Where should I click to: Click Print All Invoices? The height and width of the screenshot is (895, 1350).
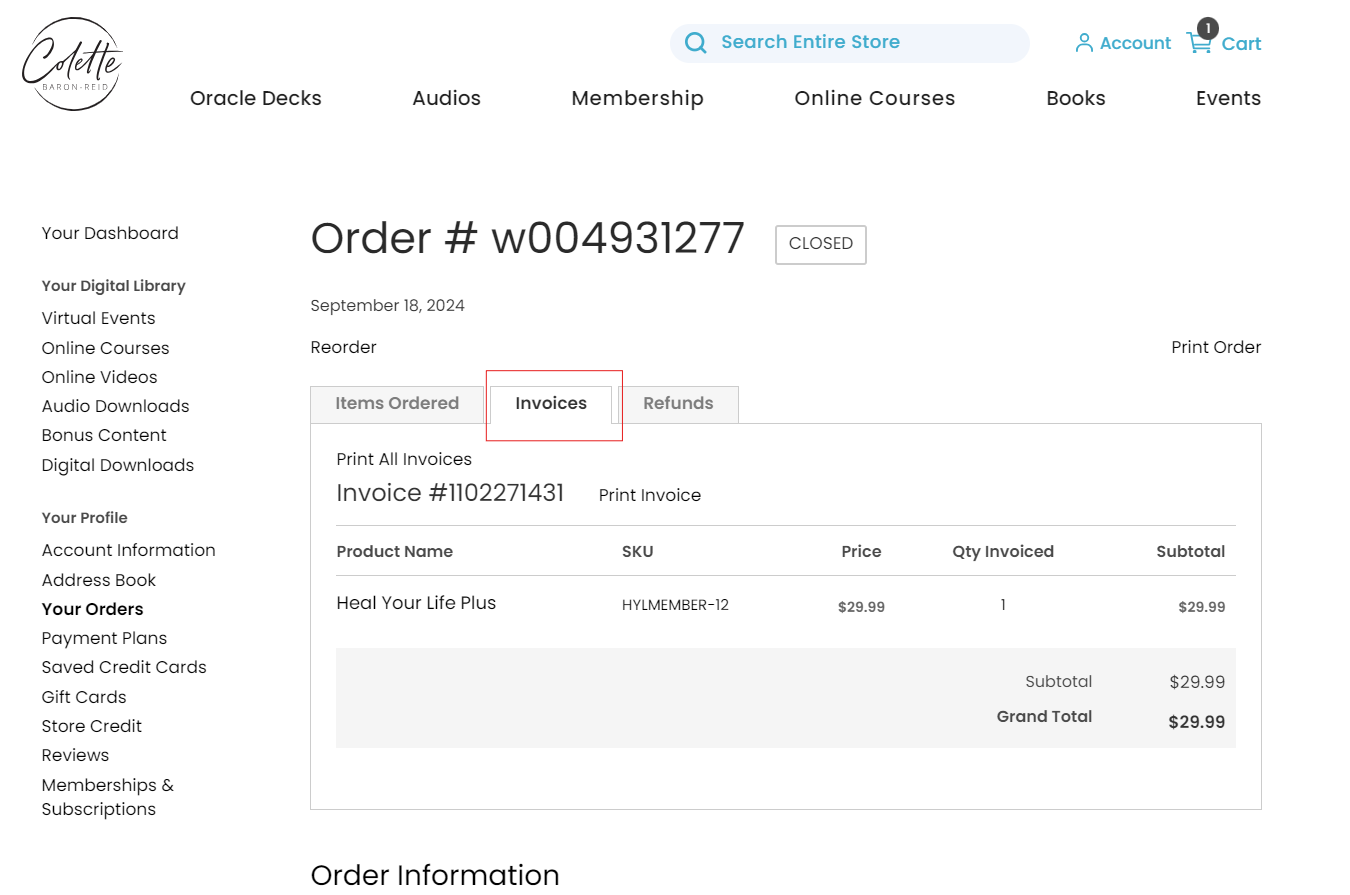(x=404, y=460)
